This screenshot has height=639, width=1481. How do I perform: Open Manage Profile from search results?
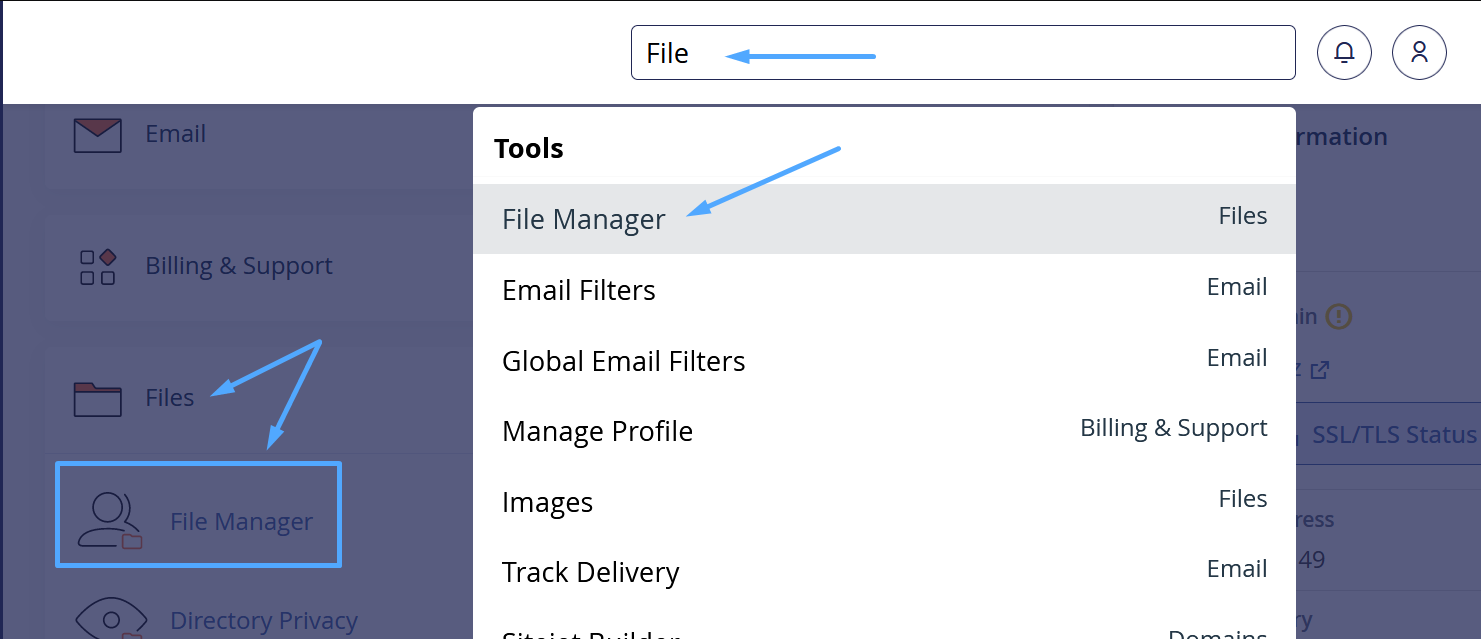(x=597, y=431)
